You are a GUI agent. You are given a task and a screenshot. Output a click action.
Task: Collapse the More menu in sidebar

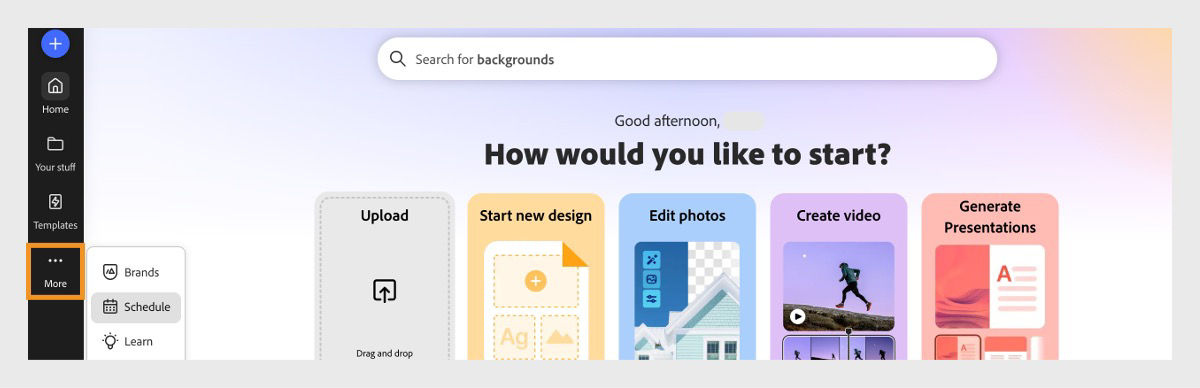55,271
